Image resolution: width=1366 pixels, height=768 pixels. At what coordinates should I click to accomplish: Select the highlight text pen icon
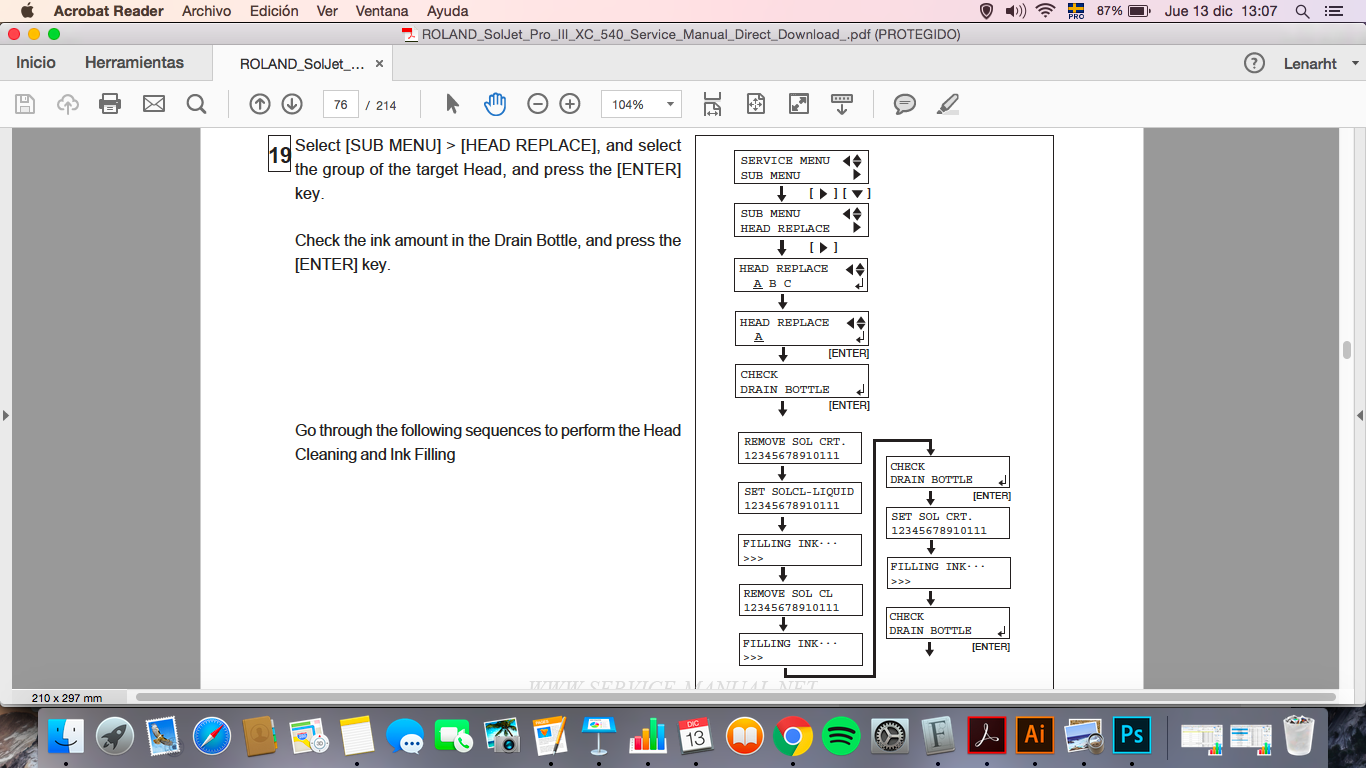coord(948,104)
